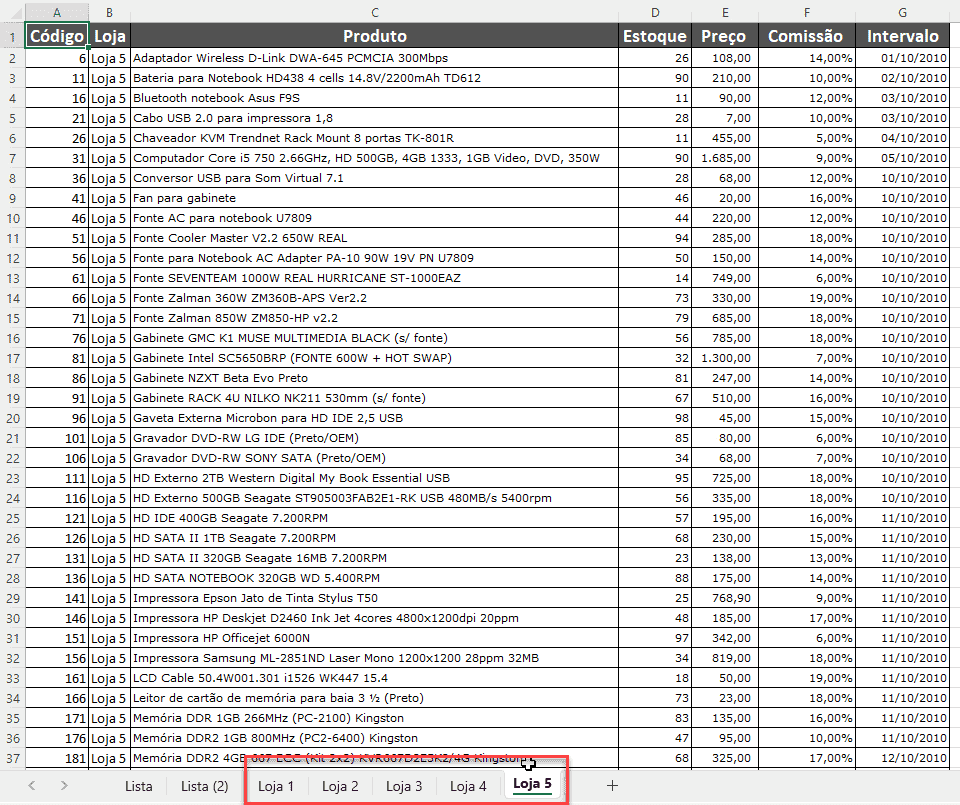Select column E header
This screenshot has height=805, width=960.
[x=725, y=12]
